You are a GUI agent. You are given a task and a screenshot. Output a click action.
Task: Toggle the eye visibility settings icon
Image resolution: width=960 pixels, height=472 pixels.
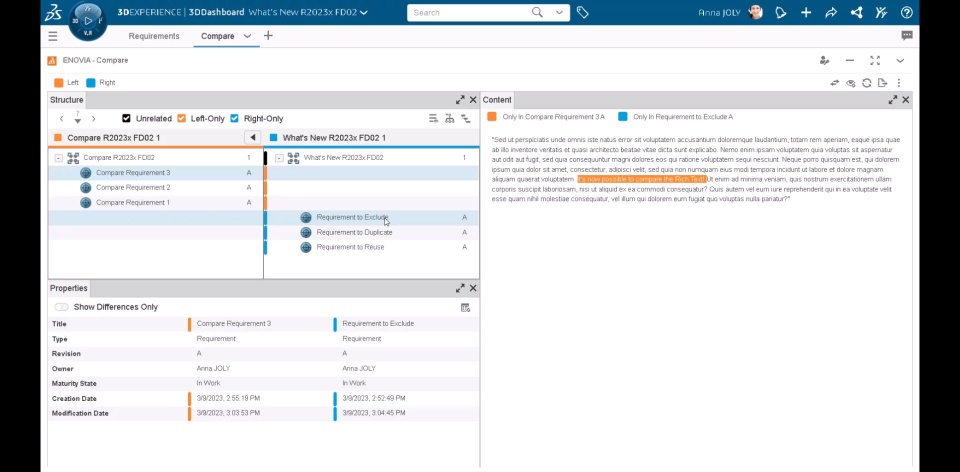850,83
